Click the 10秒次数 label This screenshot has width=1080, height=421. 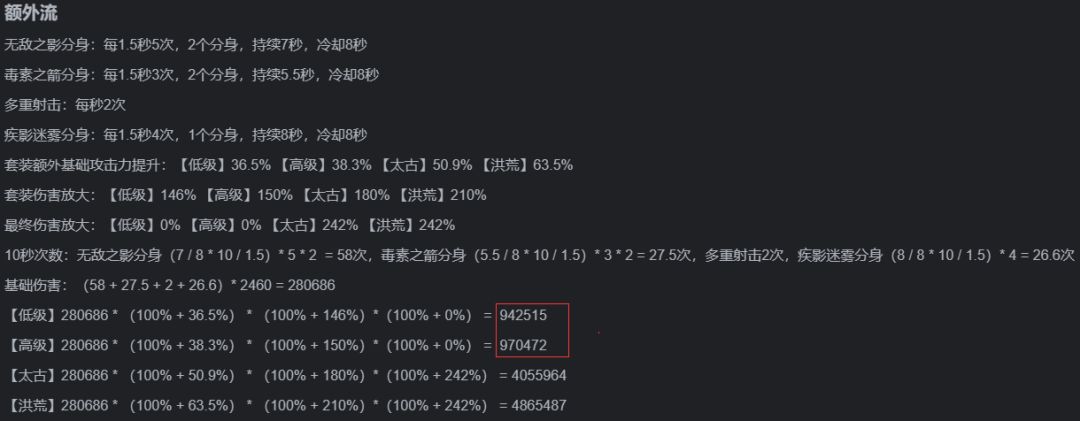36,255
